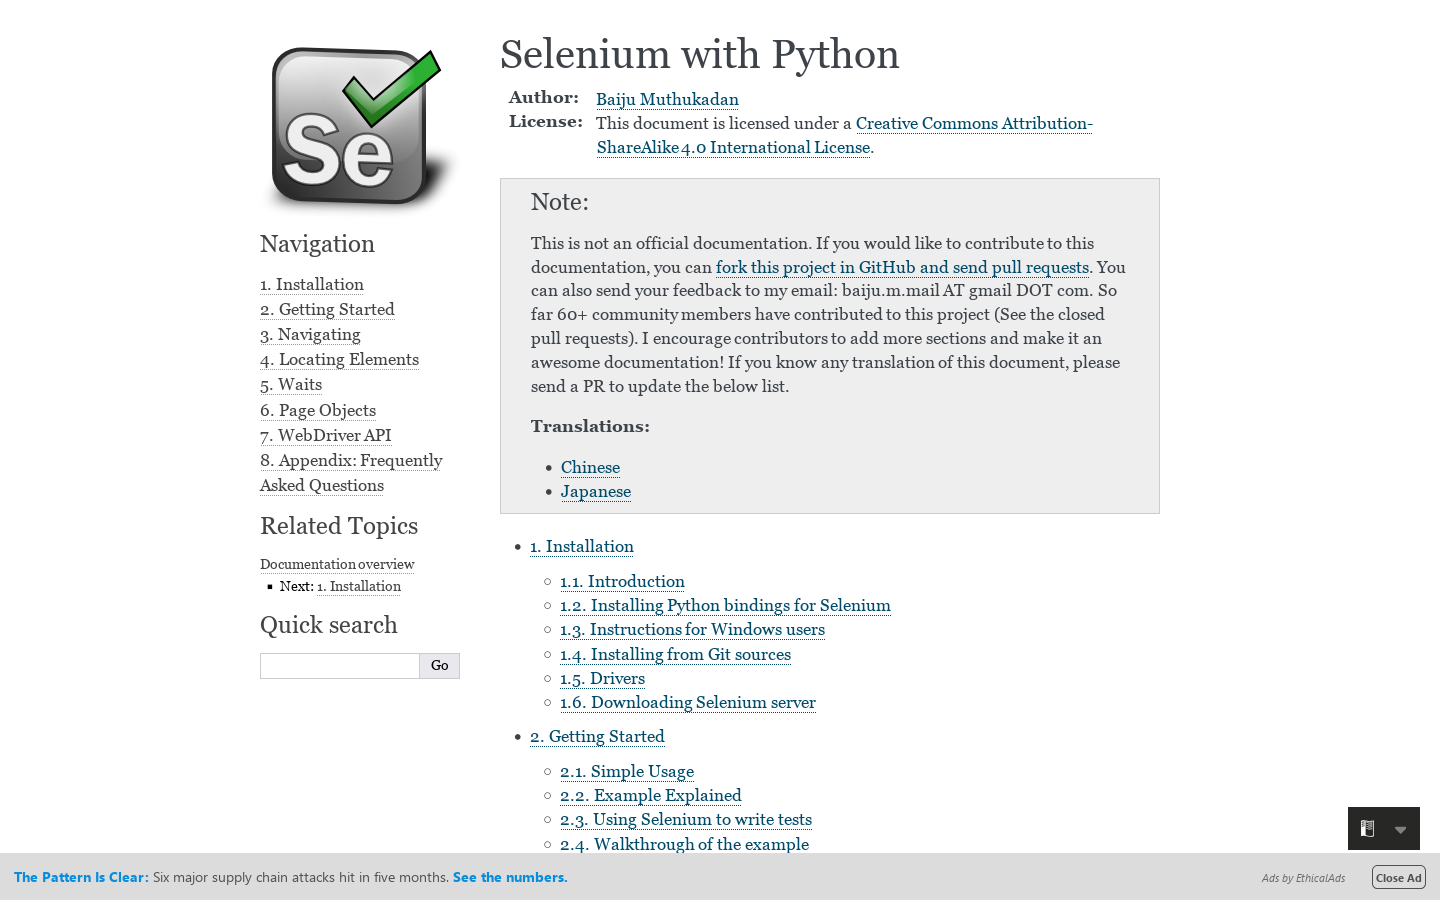Open main contents link 1. Installation
1440x900 pixels.
pos(582,546)
